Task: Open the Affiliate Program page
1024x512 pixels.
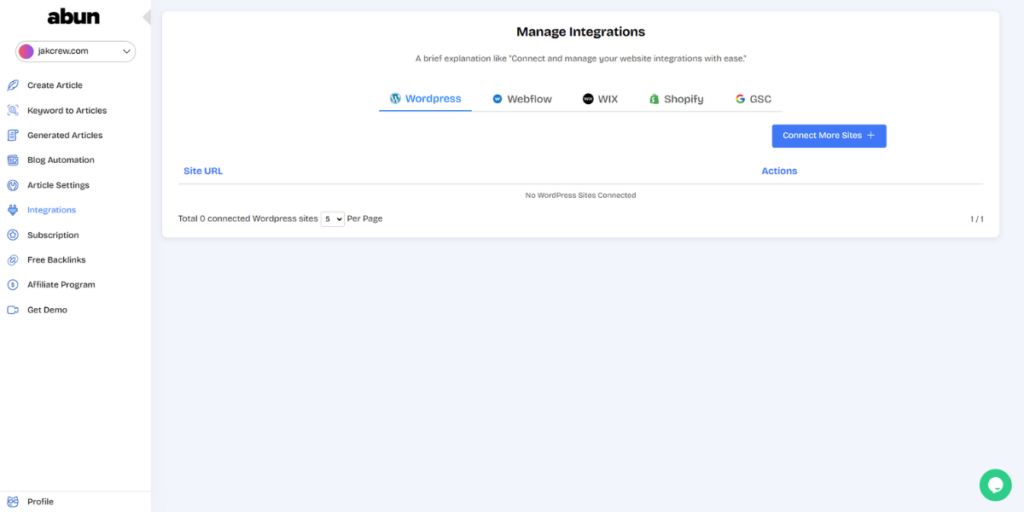Action: click(61, 285)
